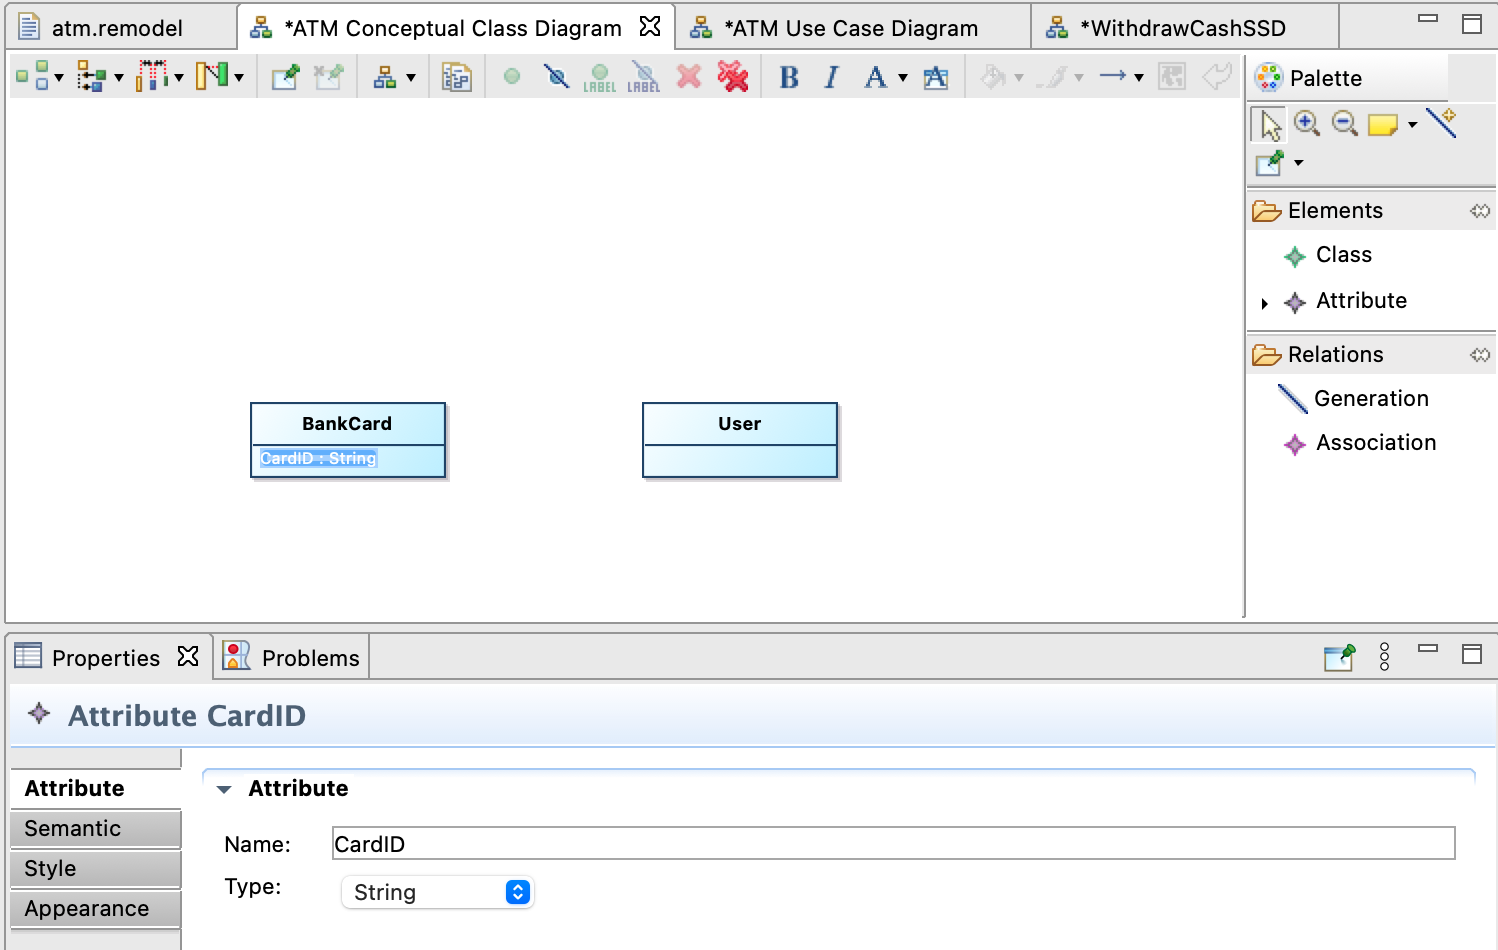Select the Zoom In tool in Palette
The height and width of the screenshot is (950, 1498).
point(1306,123)
